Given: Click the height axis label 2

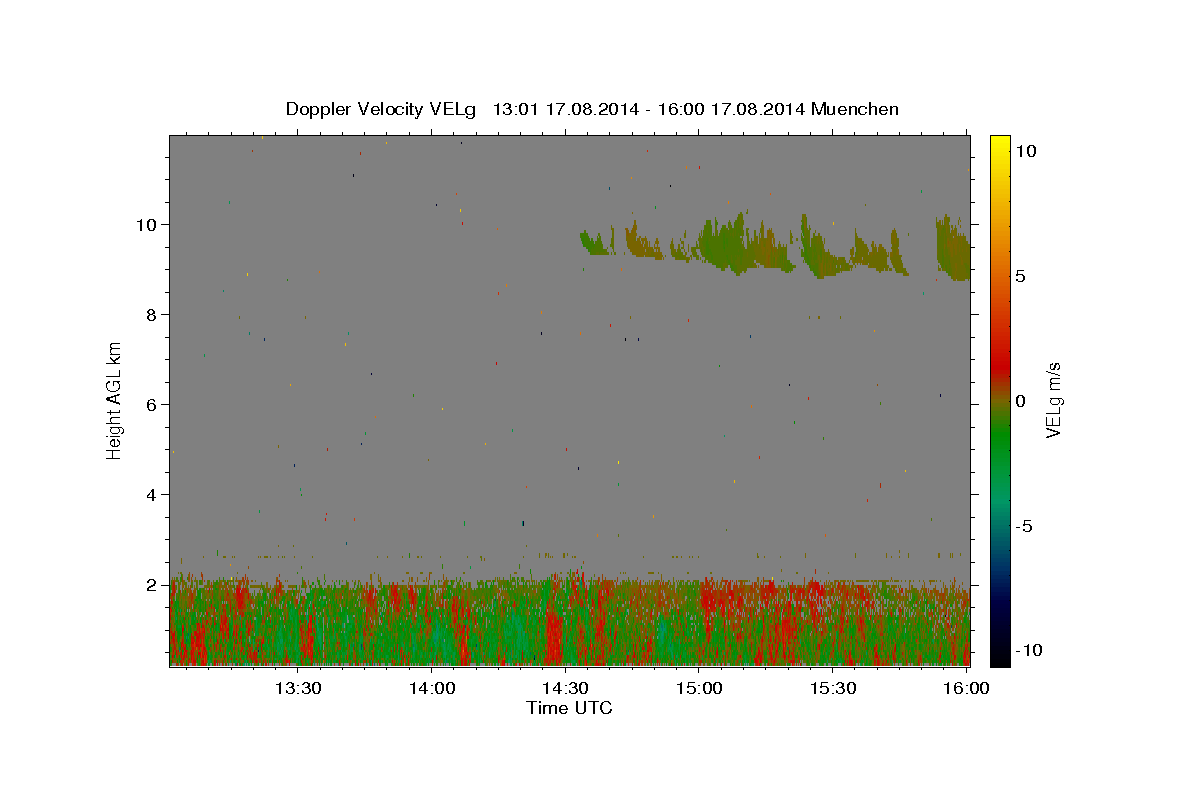Looking at the screenshot, I should pos(153,584).
